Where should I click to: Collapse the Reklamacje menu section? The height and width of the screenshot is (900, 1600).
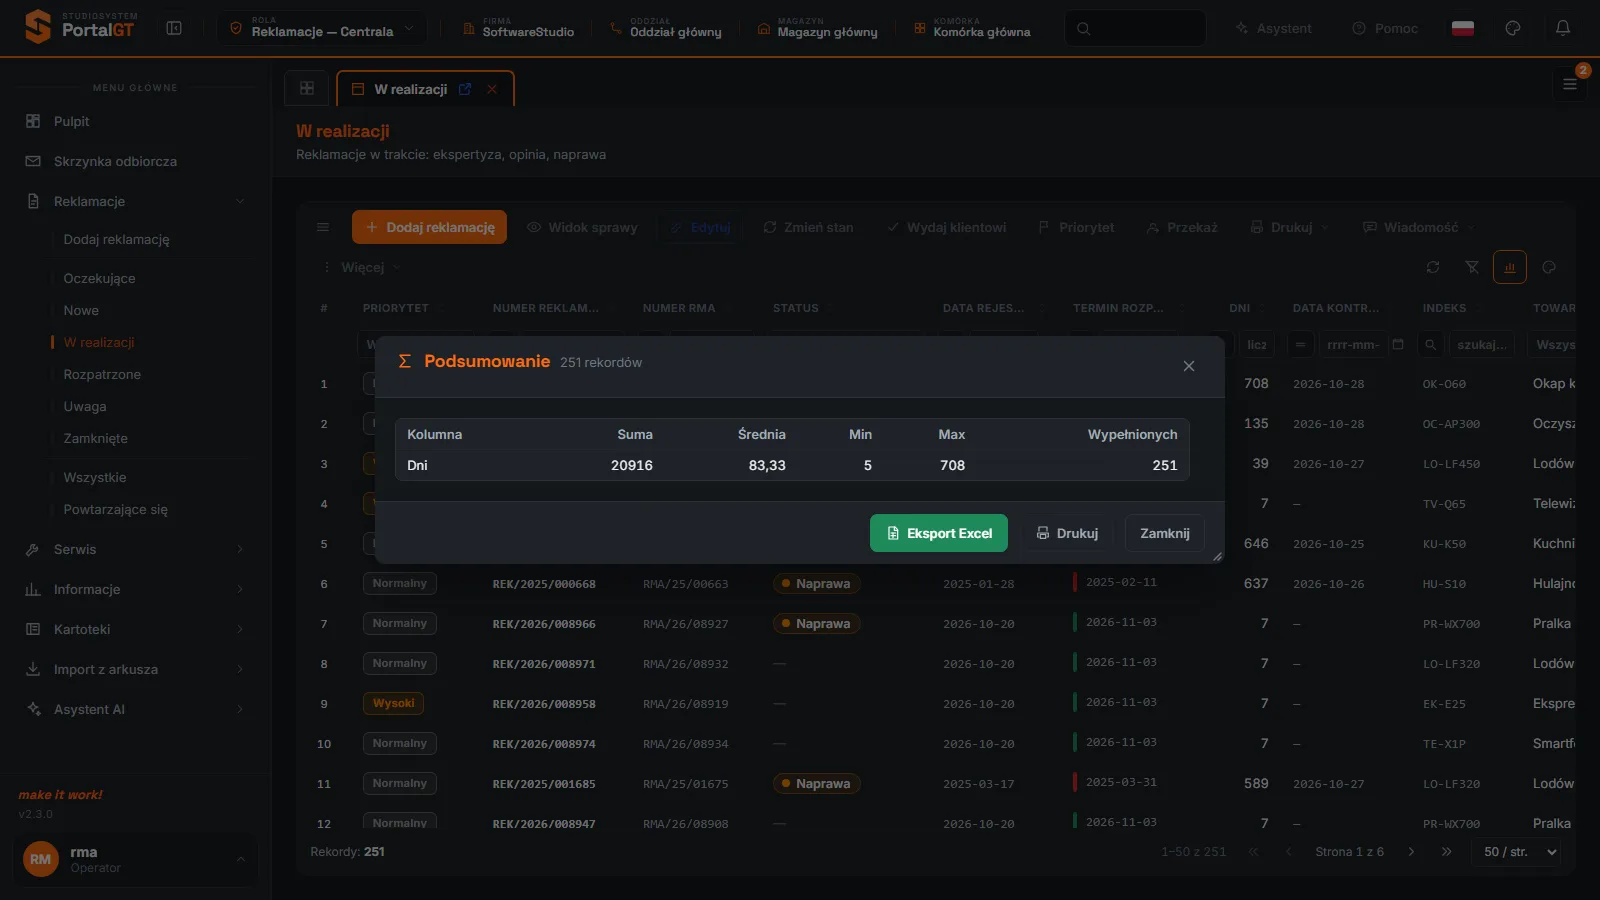(x=135, y=201)
